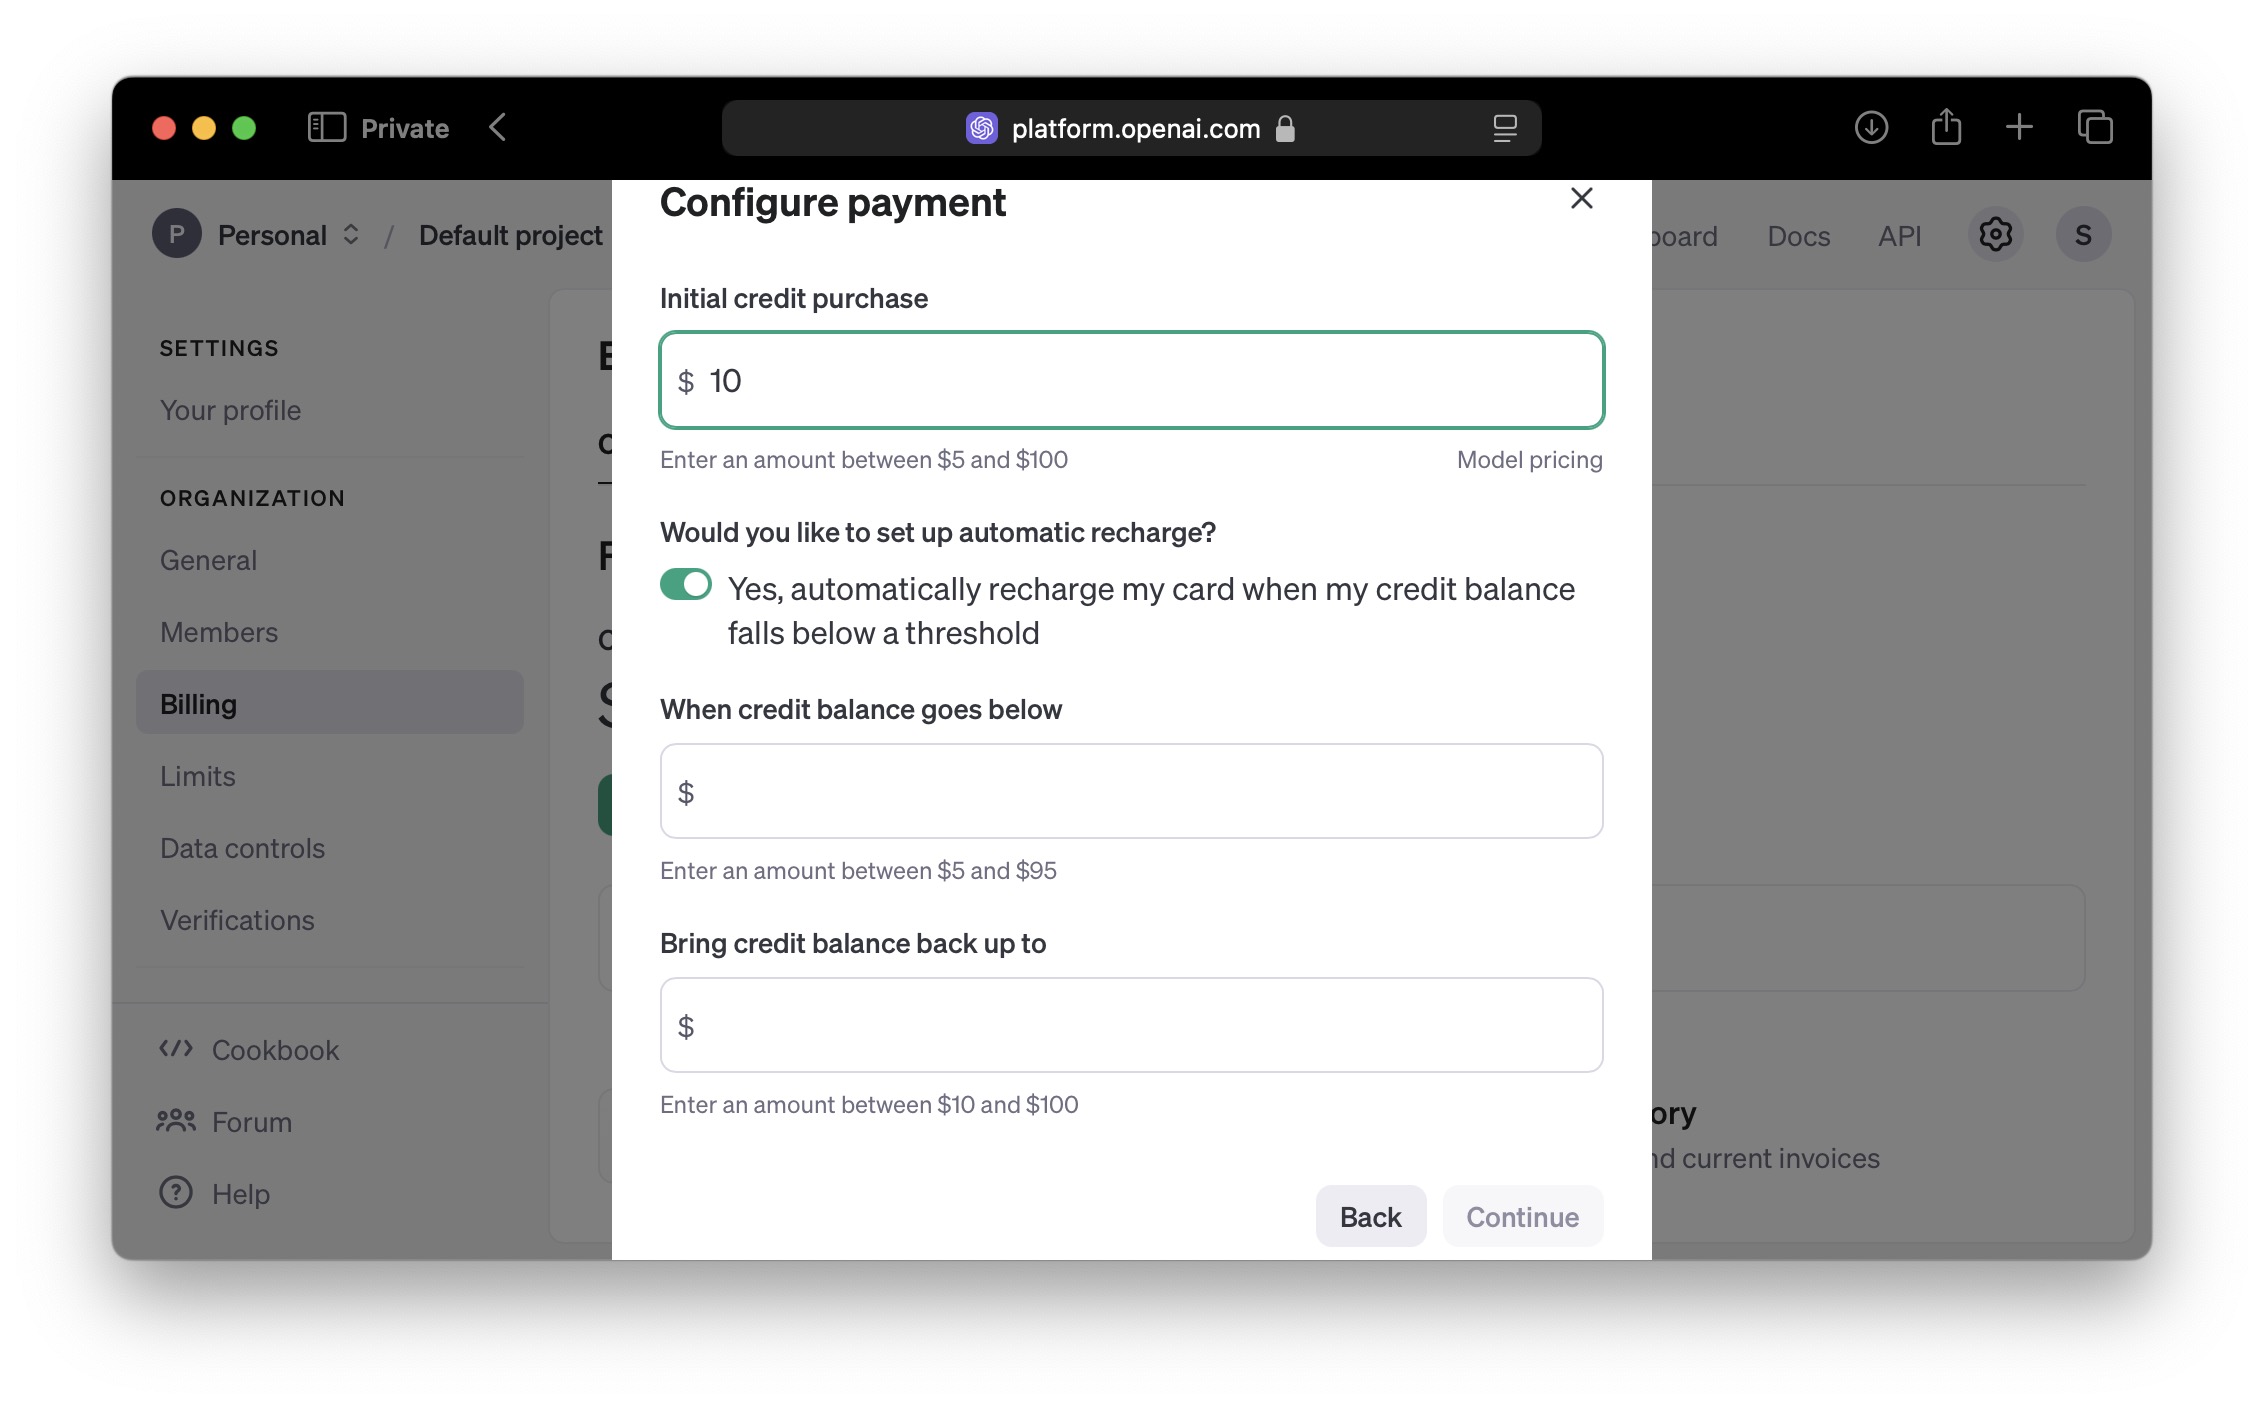2264x1408 pixels.
Task: Select Billing in the sidebar
Action: coord(330,704)
